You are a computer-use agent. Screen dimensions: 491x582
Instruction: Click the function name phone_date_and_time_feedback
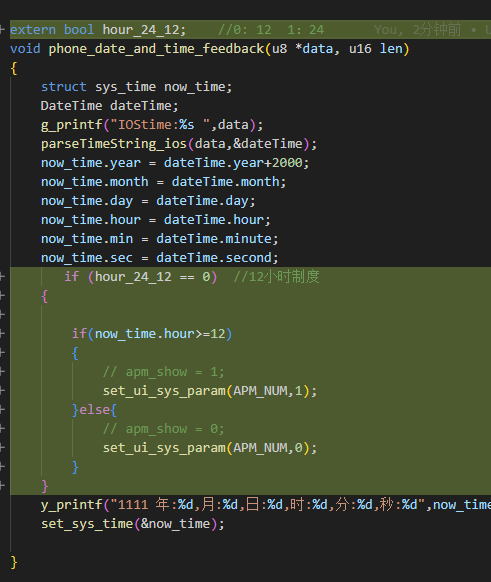(156, 49)
